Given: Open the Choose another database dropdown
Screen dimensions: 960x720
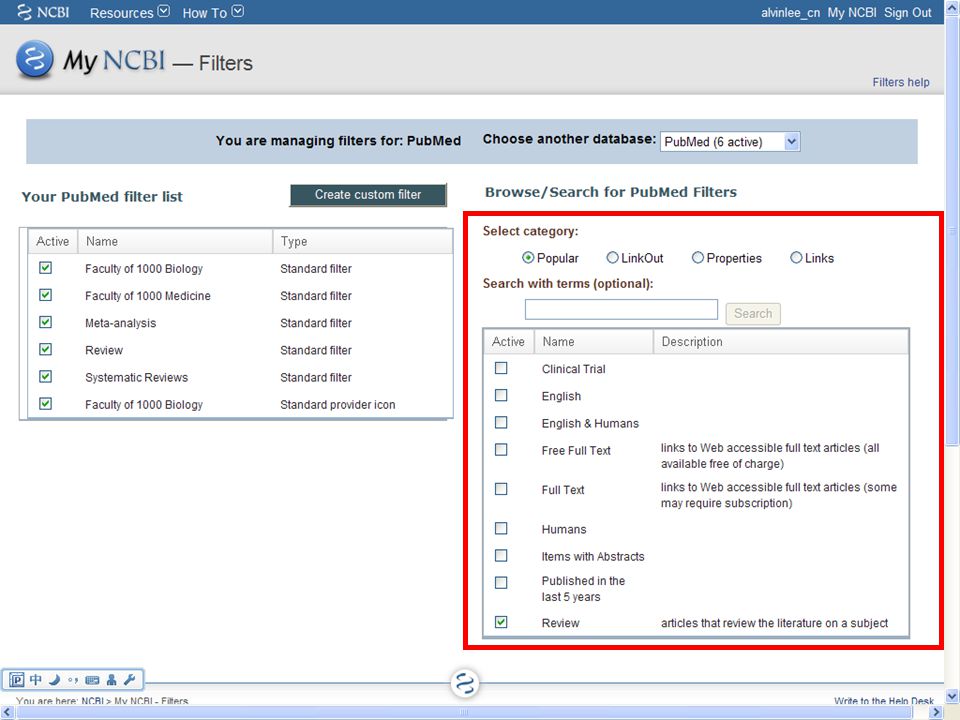Looking at the screenshot, I should click(730, 142).
